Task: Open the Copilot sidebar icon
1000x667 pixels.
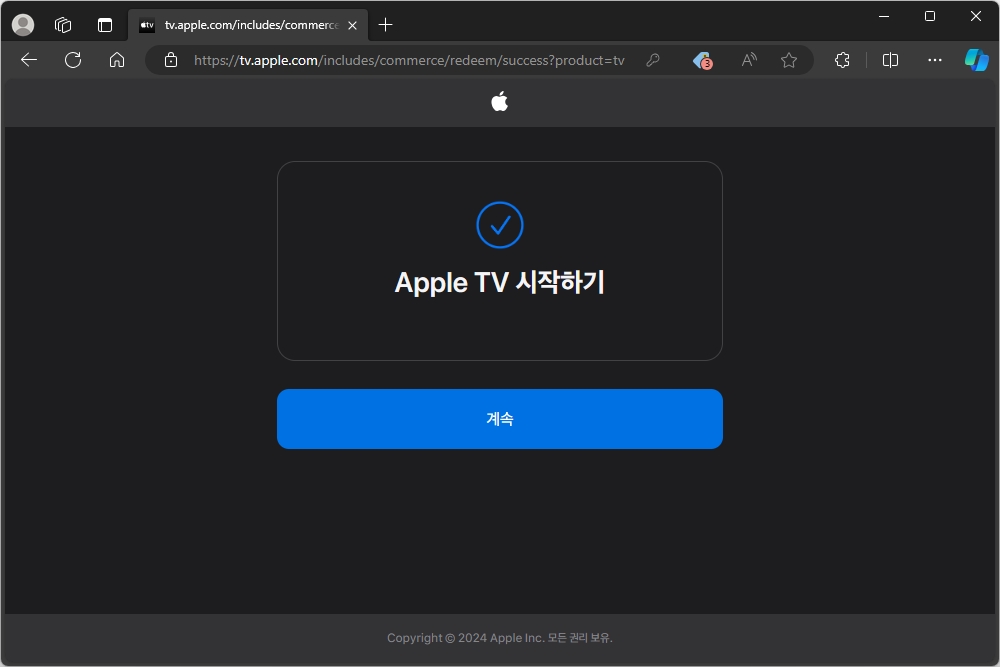Action: 976,60
